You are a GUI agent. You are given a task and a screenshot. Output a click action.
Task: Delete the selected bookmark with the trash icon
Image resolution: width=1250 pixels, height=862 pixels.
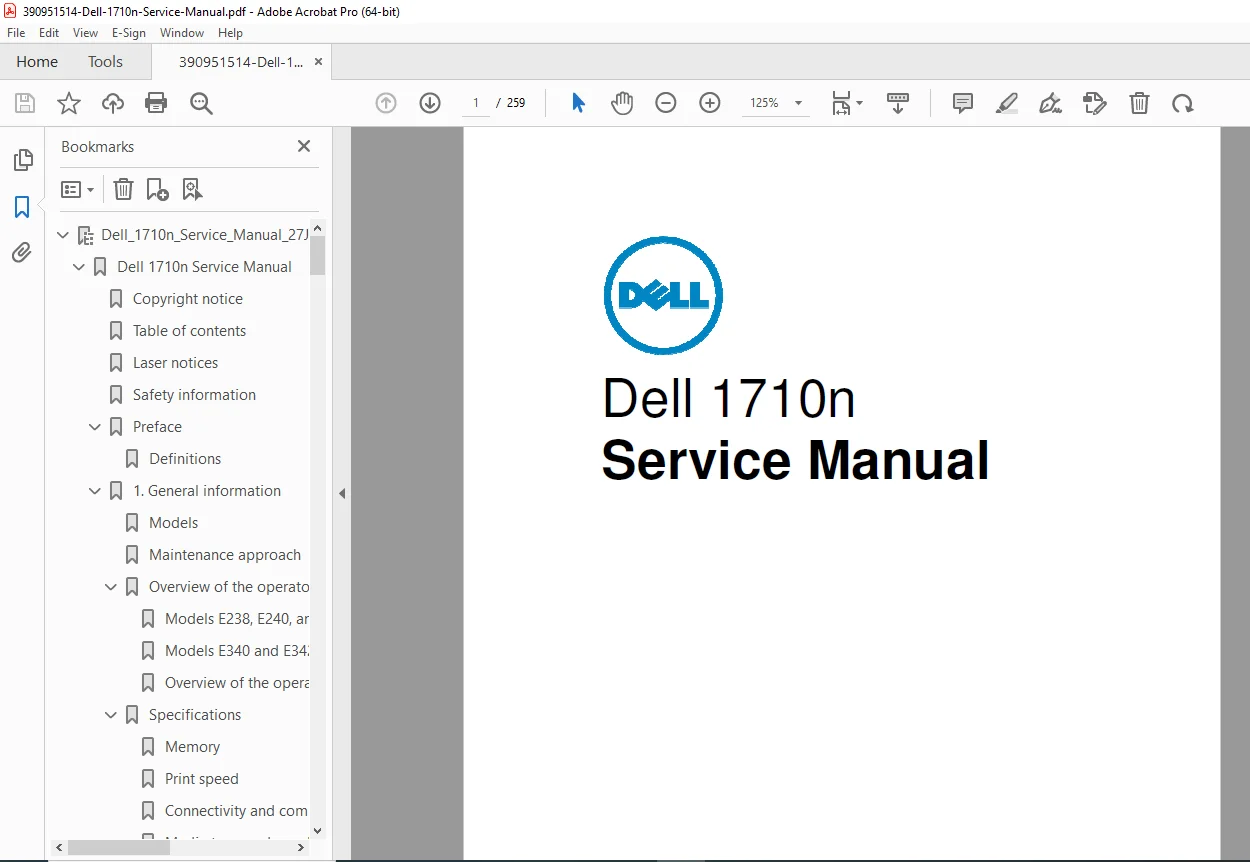(123, 189)
